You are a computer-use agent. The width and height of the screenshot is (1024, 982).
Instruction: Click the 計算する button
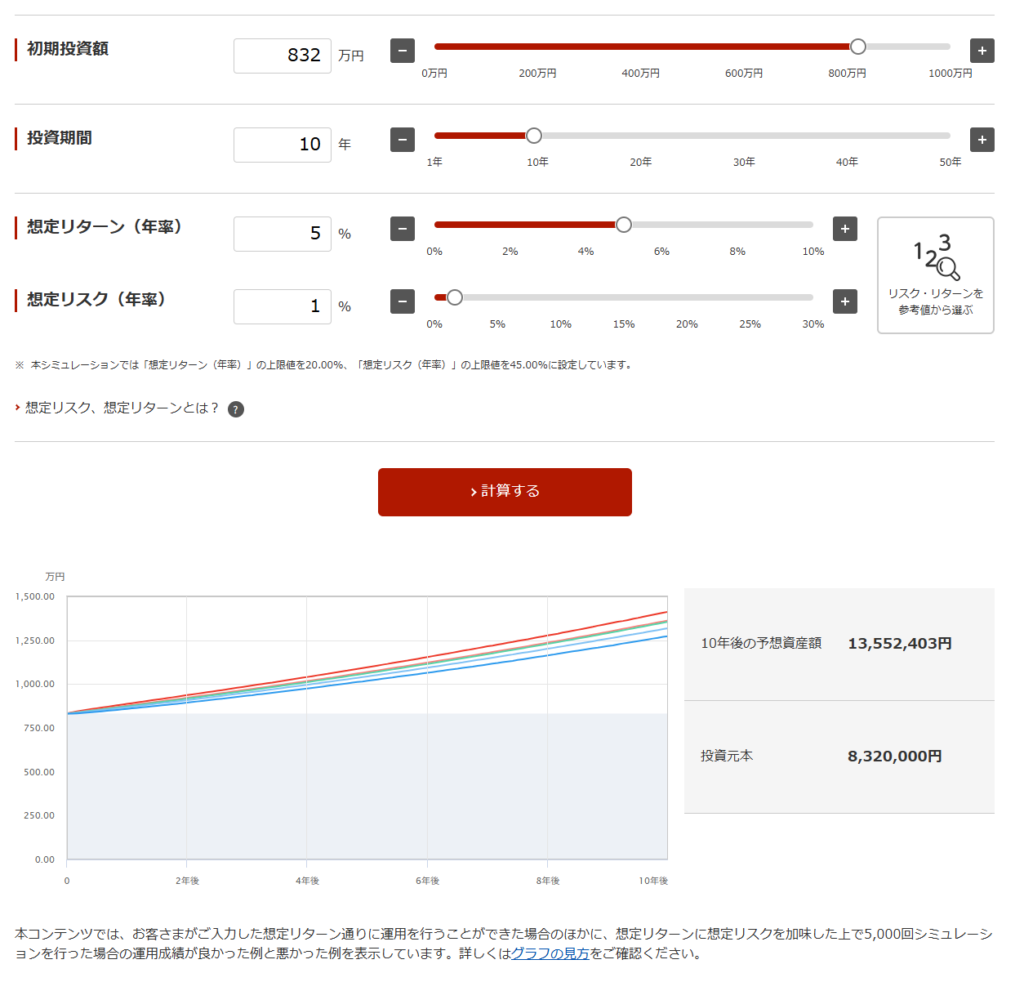[505, 491]
